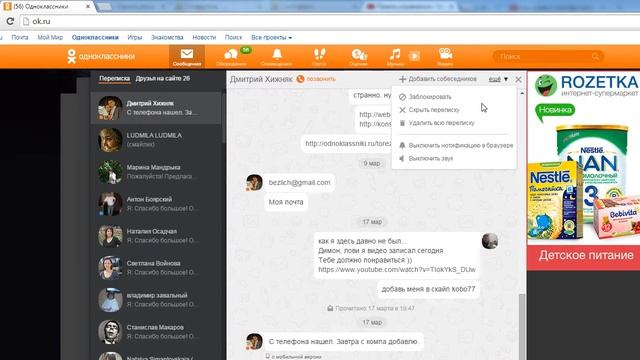Click the добавь меня в скайп kobo77 message

tap(428, 289)
